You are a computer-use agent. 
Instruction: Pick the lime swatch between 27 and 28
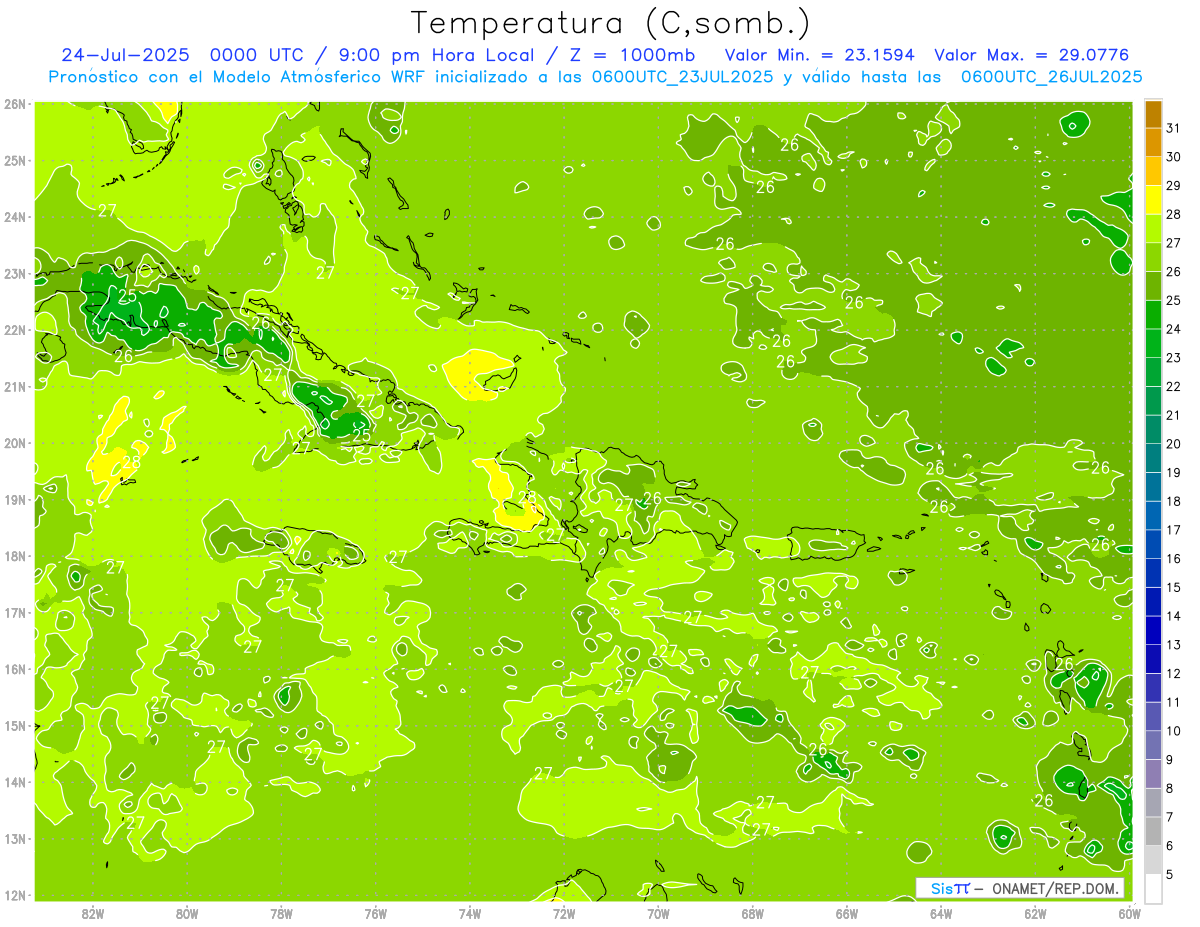coord(1153,228)
